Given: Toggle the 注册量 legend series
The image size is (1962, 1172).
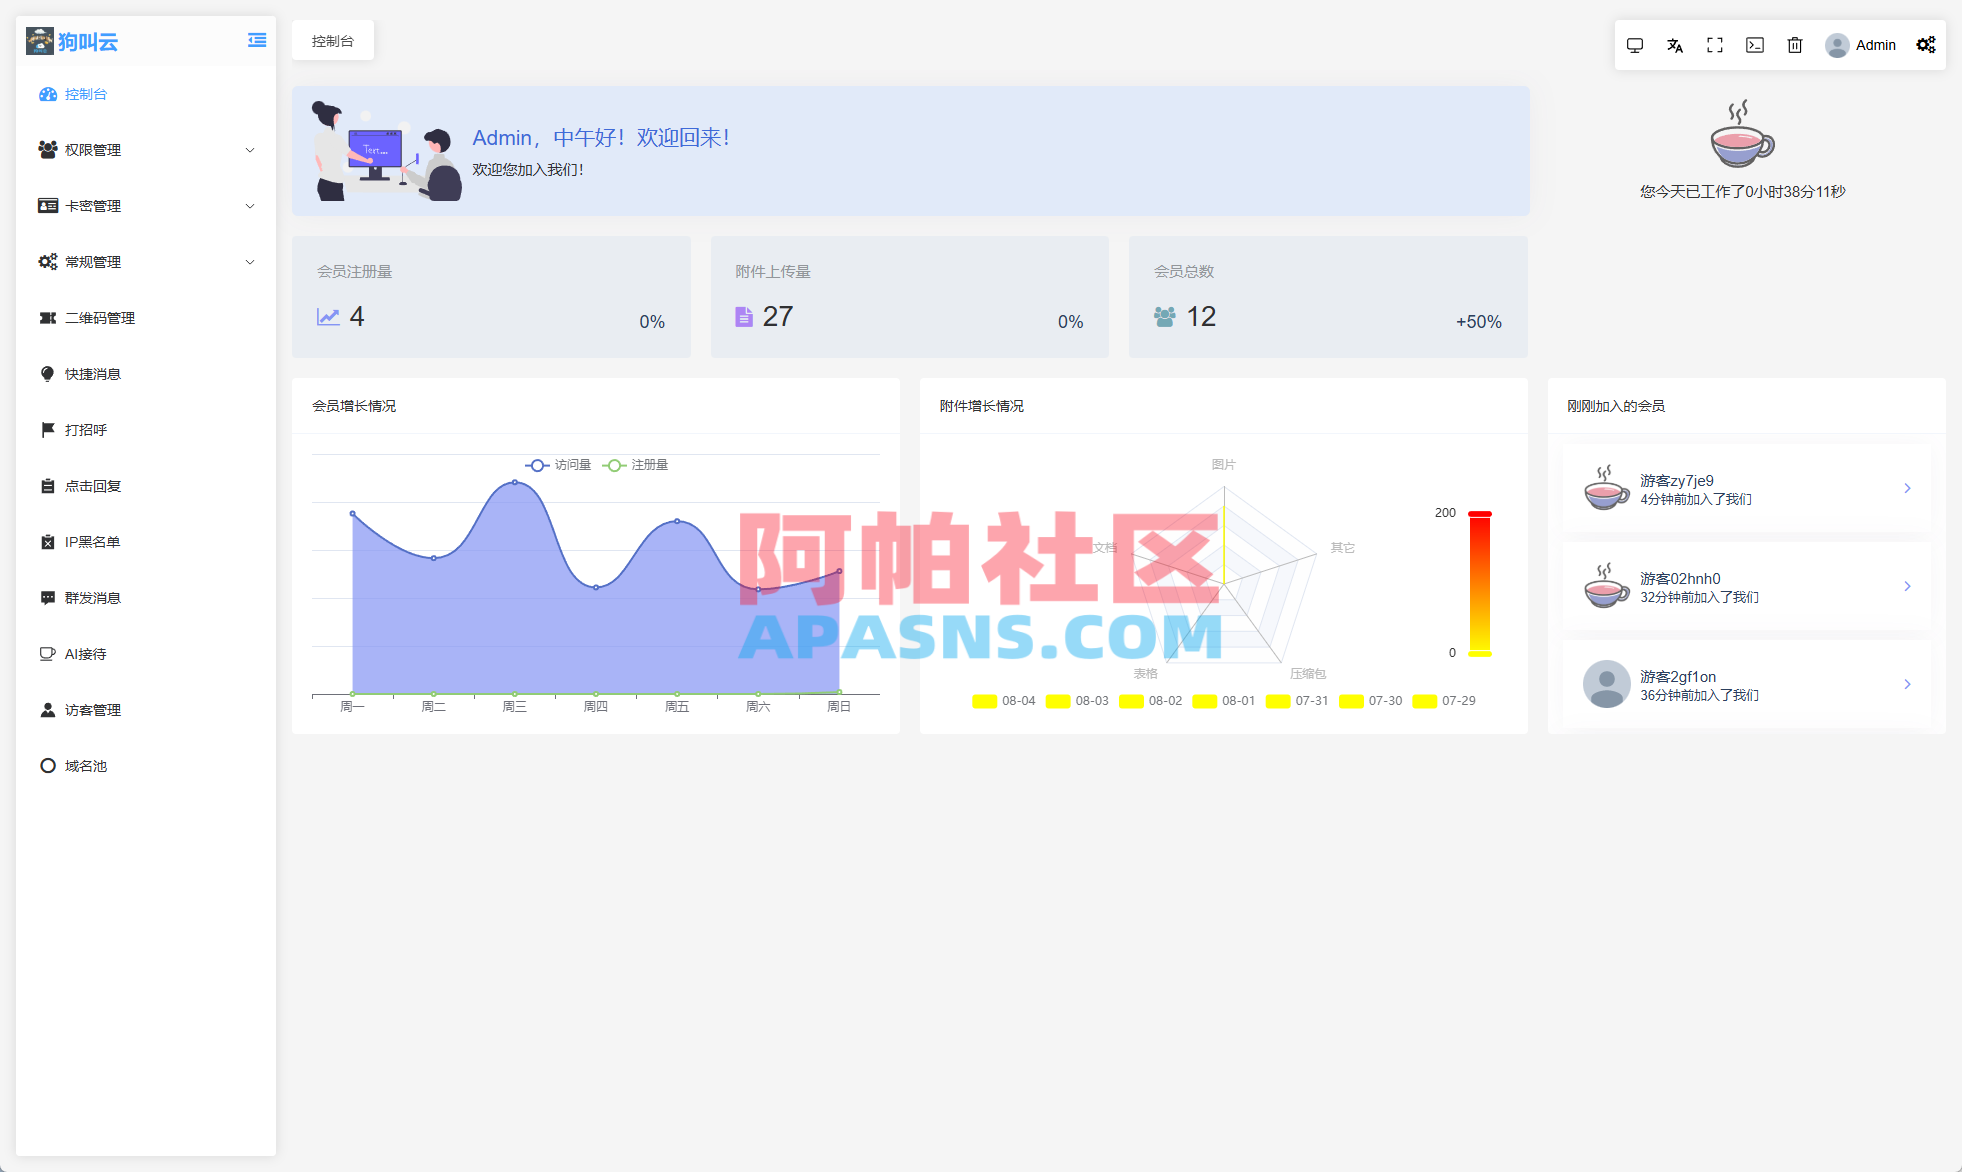Looking at the screenshot, I should tap(636, 465).
